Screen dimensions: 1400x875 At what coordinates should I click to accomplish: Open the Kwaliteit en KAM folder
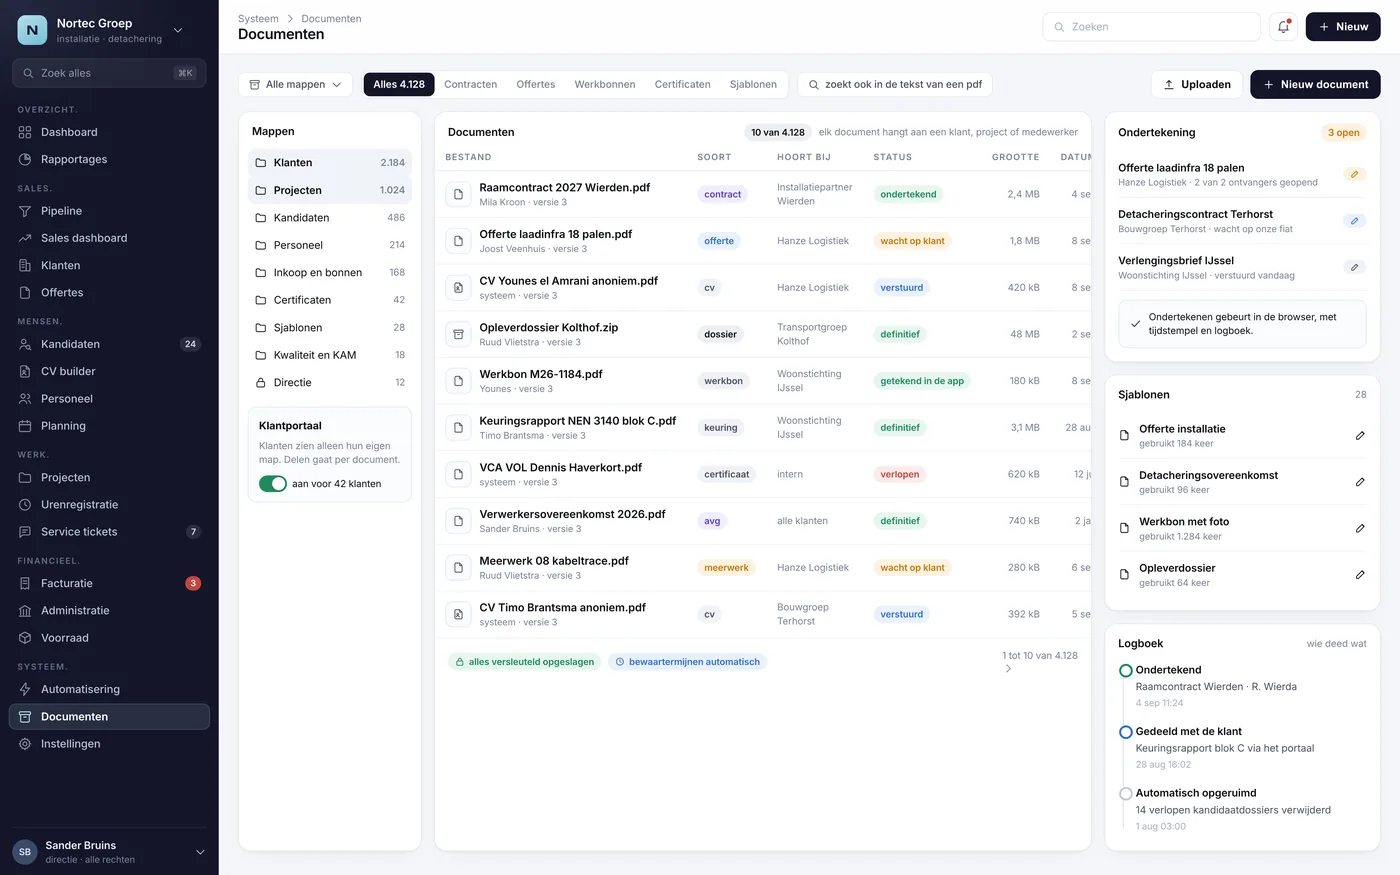330,355
